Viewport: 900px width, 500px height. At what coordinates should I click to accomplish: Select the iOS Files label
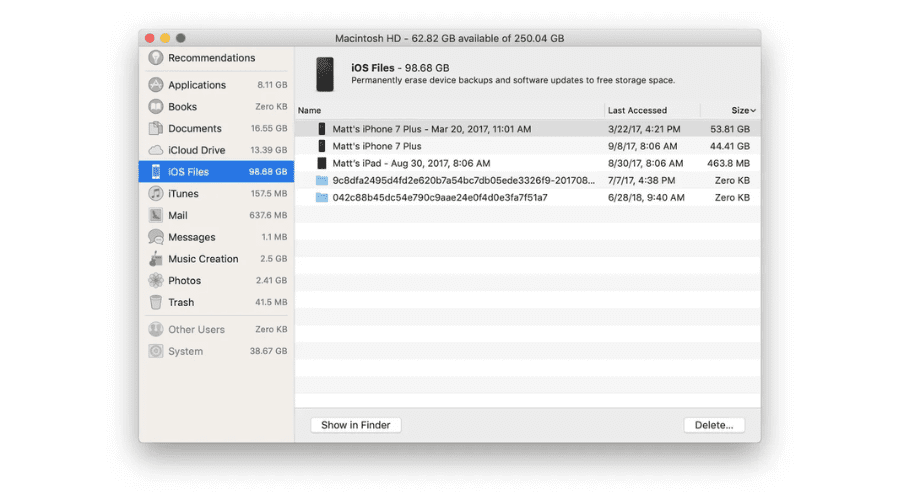pos(188,172)
